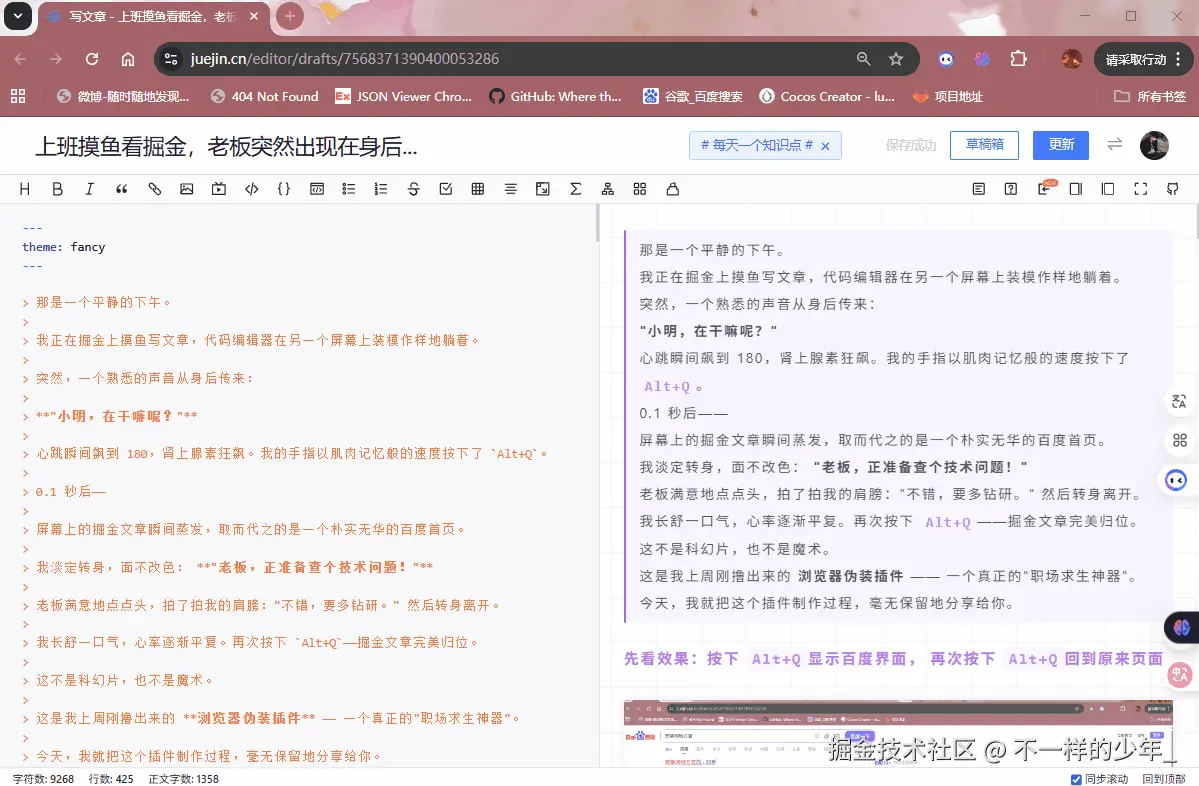
Task: Insert a code block with the {} icon
Action: pos(284,188)
